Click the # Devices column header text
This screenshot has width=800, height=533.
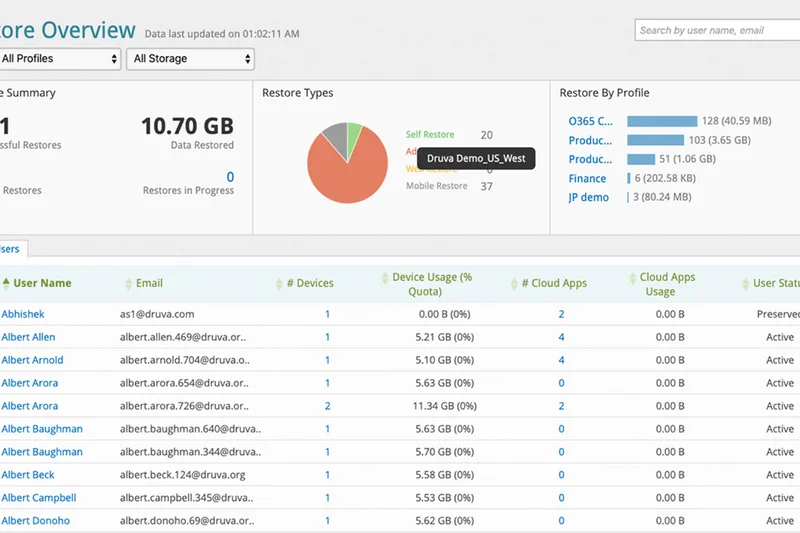310,283
